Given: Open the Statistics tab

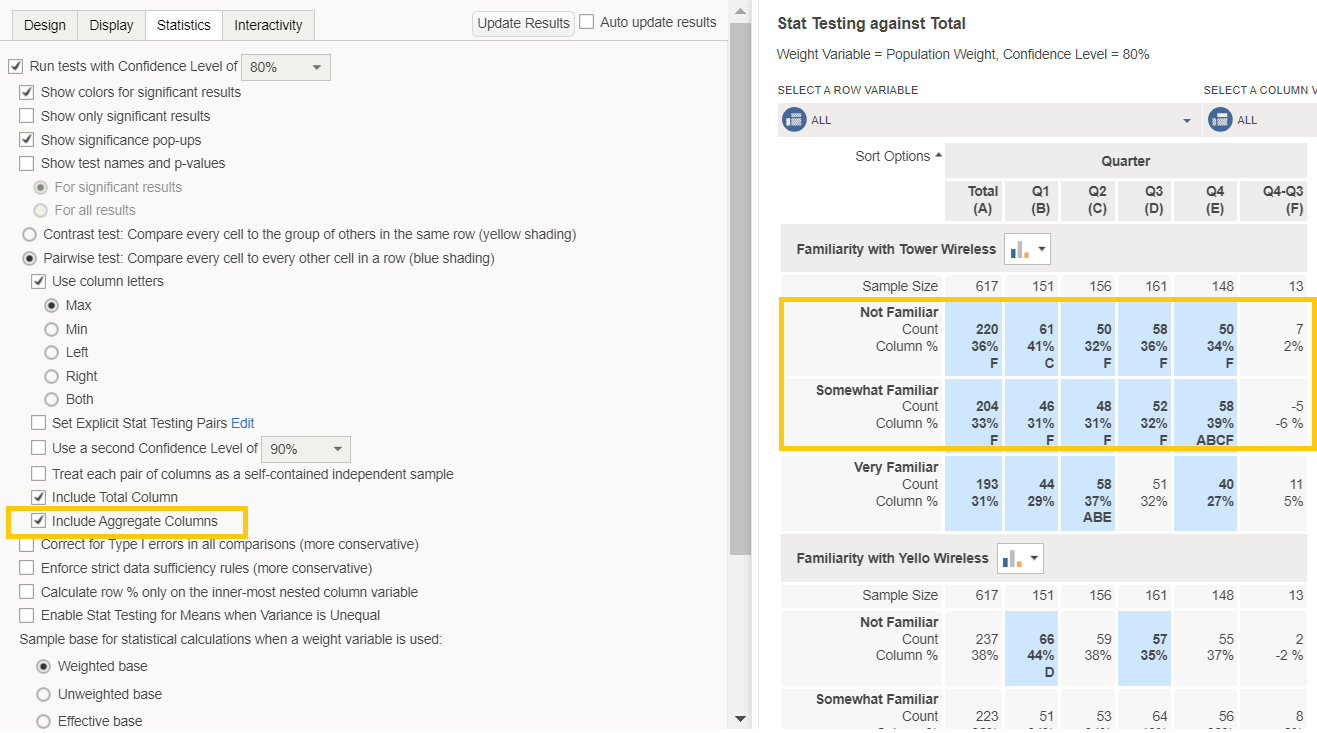Looking at the screenshot, I should [184, 26].
